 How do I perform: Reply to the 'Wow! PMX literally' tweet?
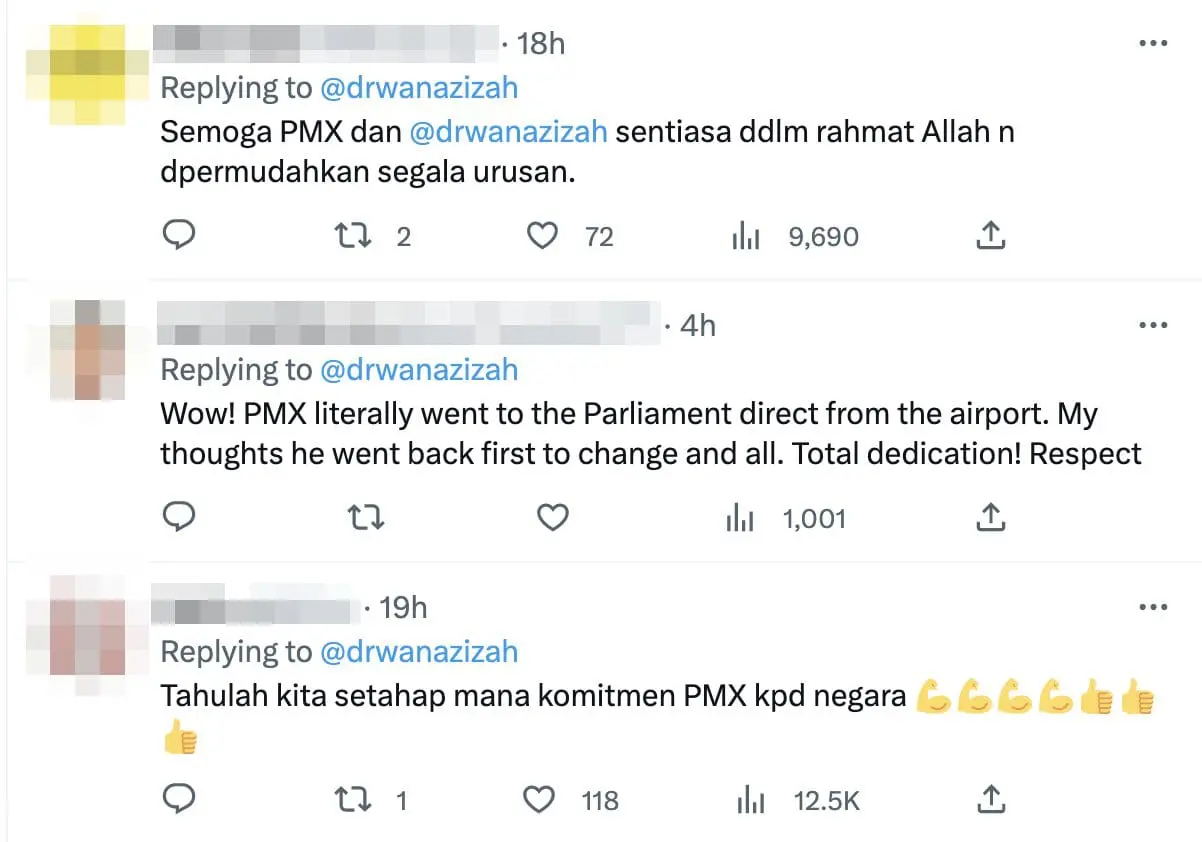coord(177,518)
